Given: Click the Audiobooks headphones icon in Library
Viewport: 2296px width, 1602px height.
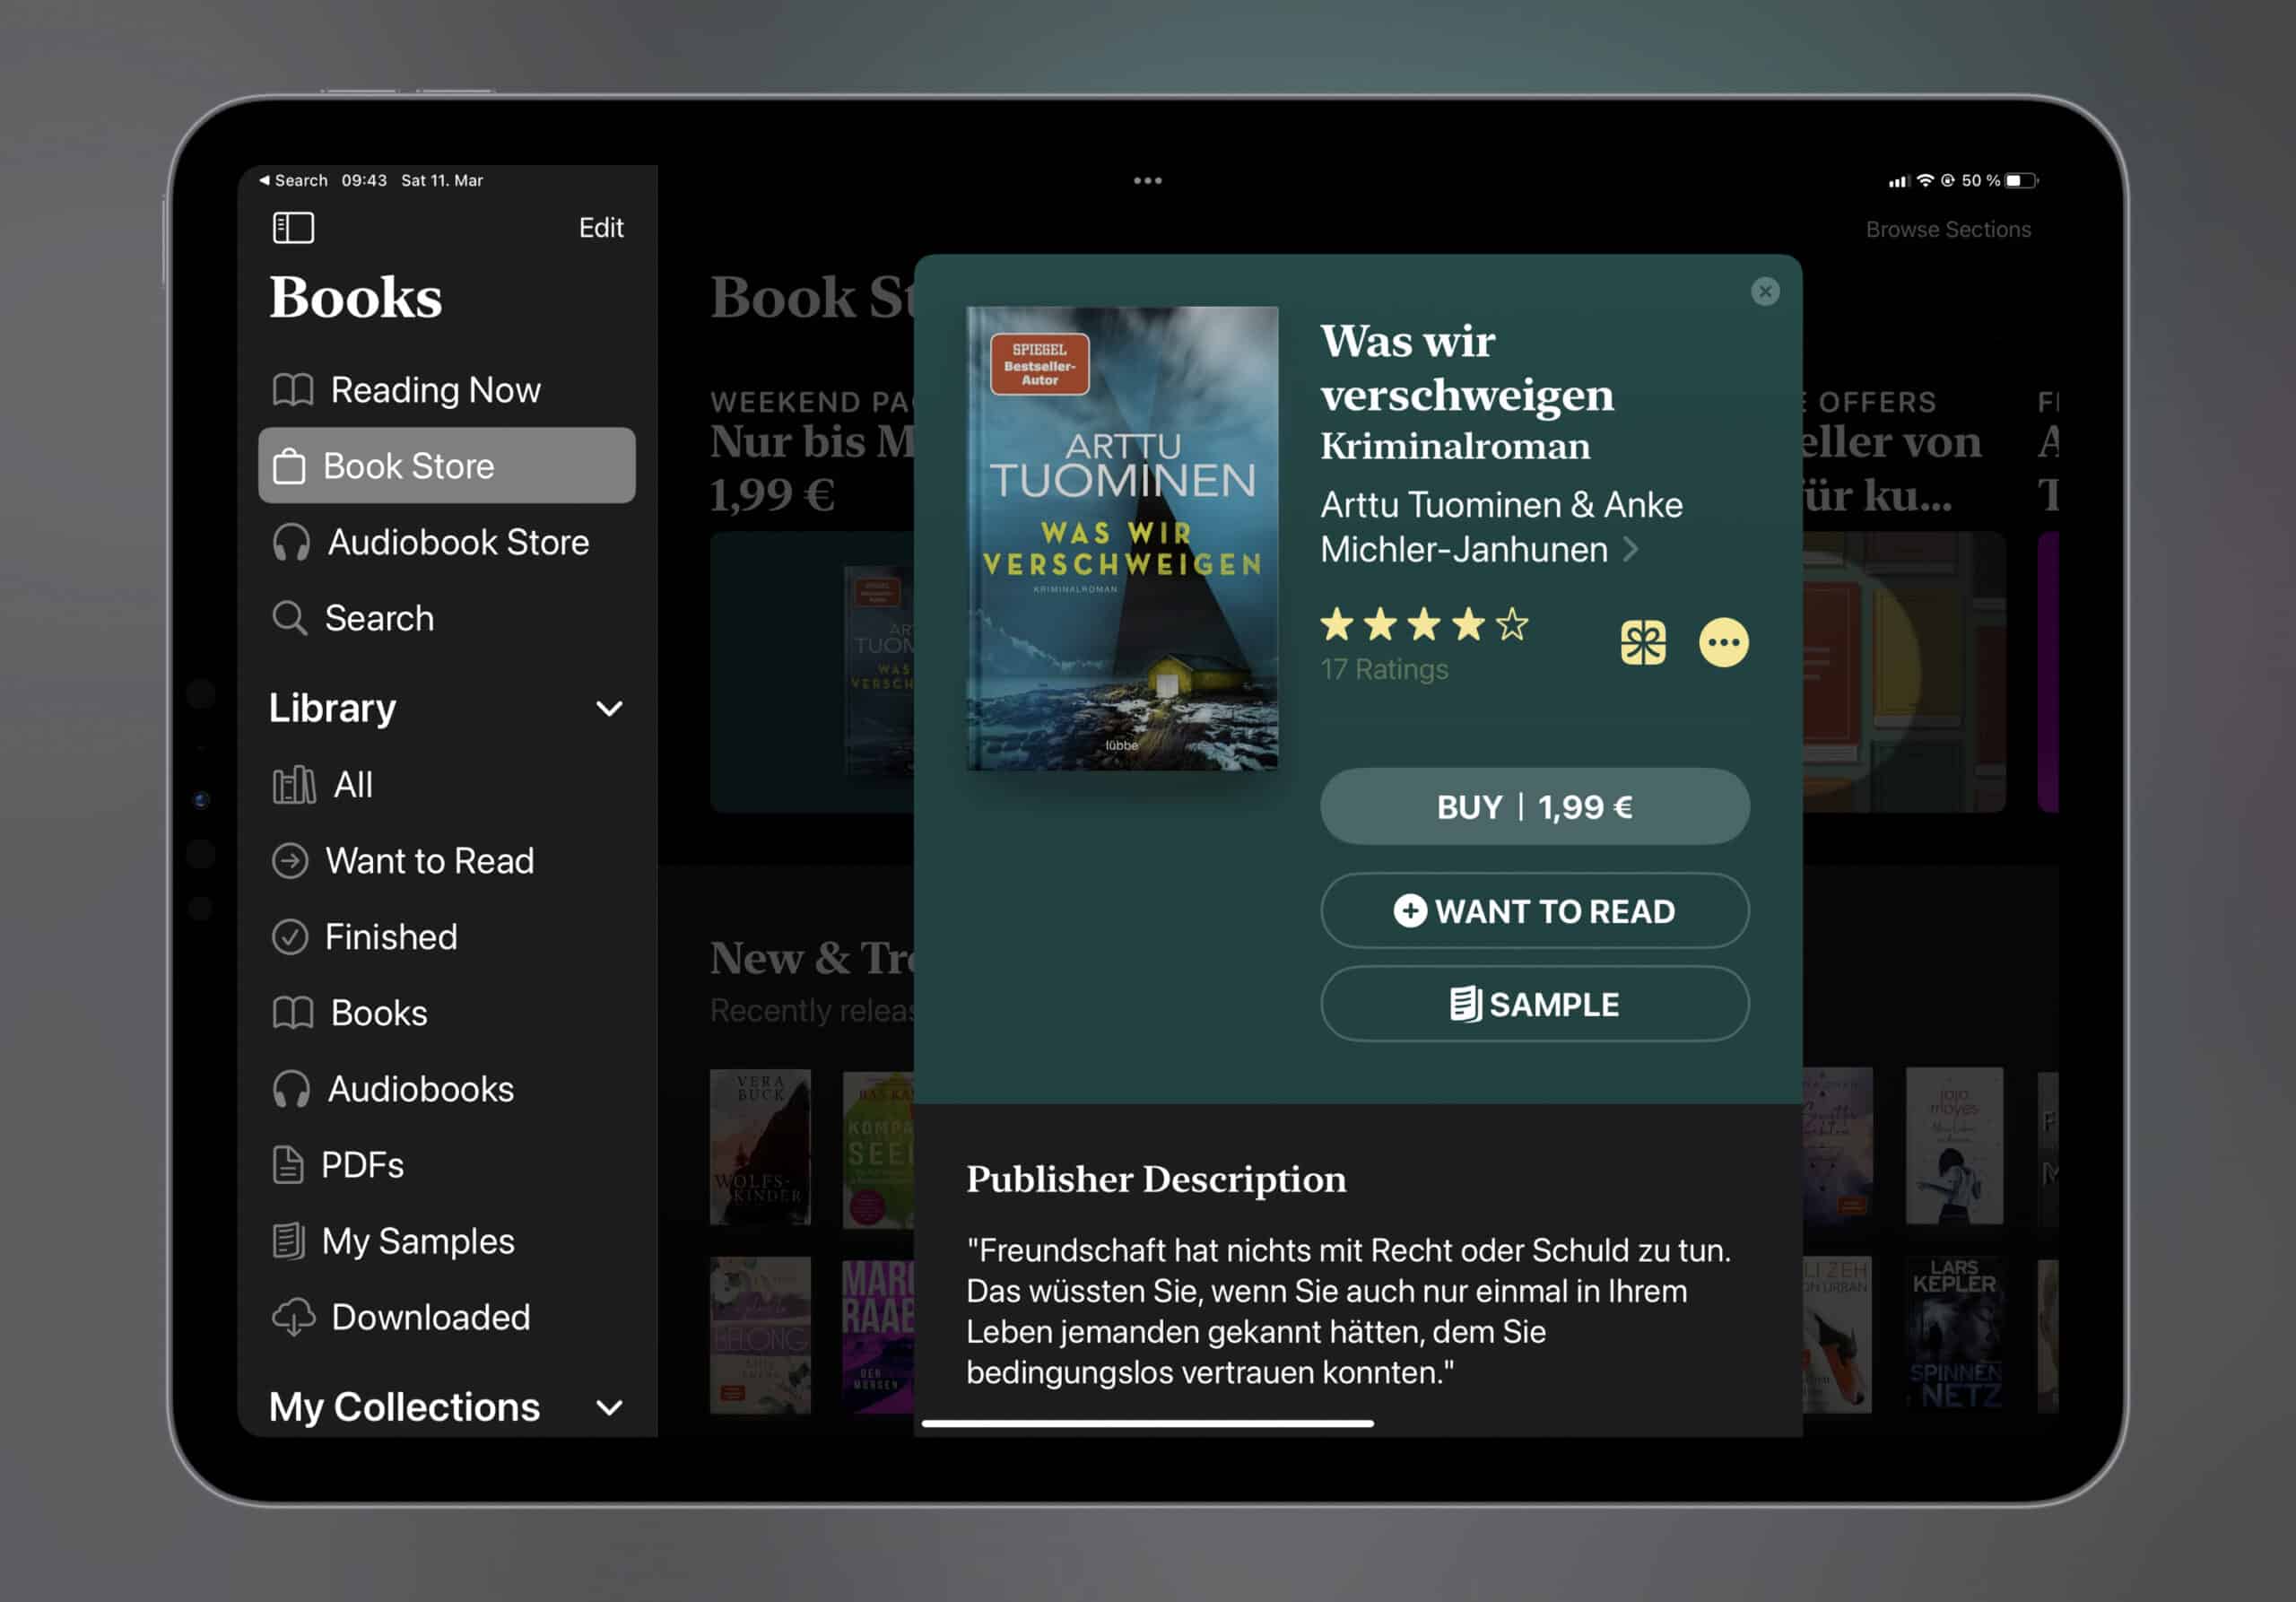Looking at the screenshot, I should [291, 1089].
